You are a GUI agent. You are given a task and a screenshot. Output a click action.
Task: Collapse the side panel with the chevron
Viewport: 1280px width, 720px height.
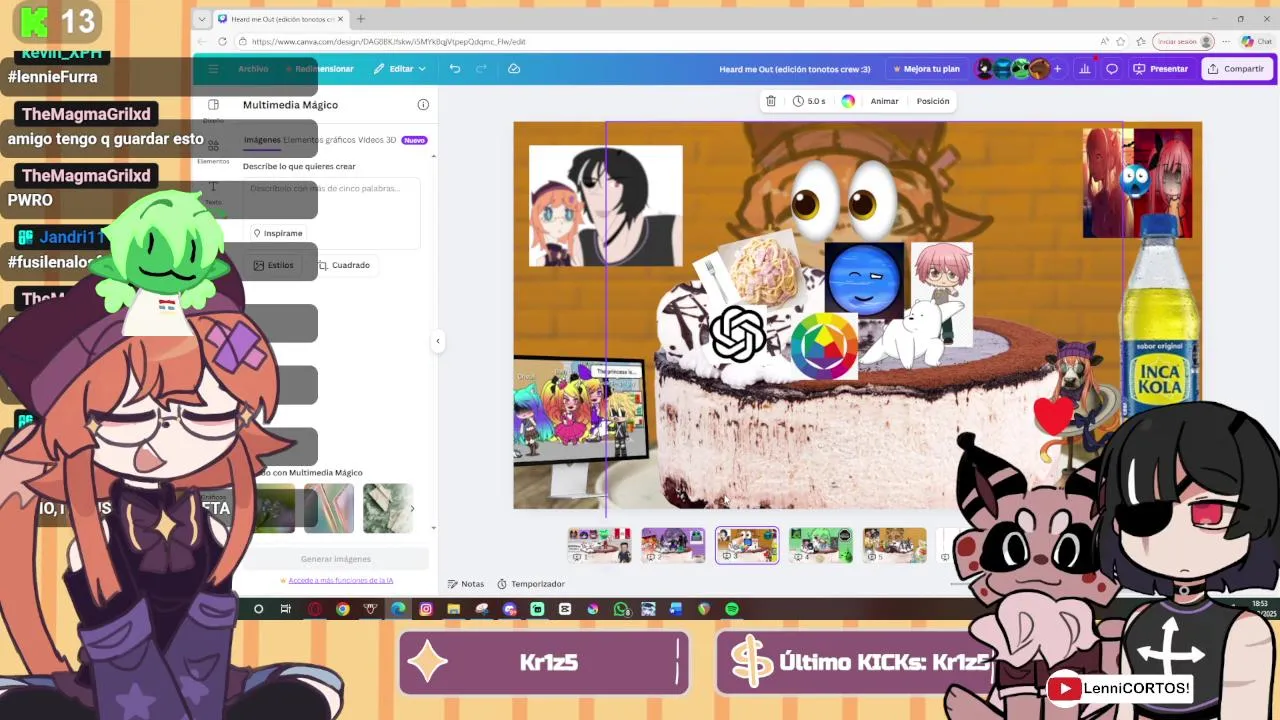437,341
